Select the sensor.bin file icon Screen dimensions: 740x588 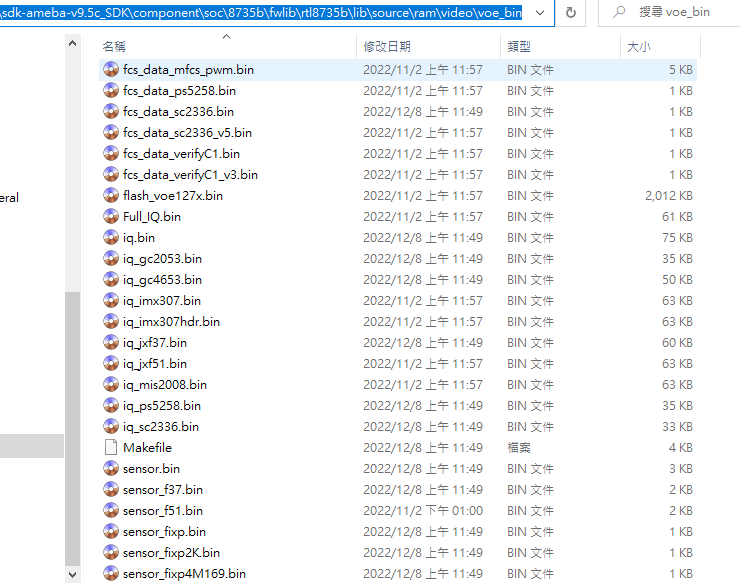[x=111, y=469]
